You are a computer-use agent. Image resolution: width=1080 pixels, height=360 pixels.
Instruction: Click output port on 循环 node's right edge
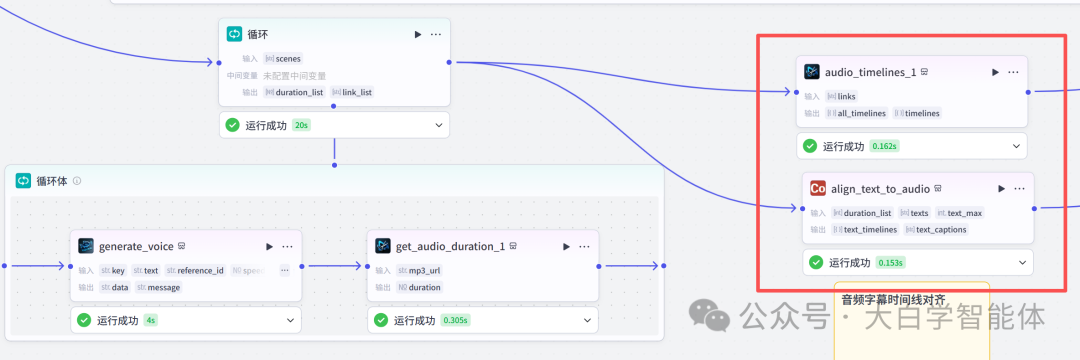click(x=449, y=63)
